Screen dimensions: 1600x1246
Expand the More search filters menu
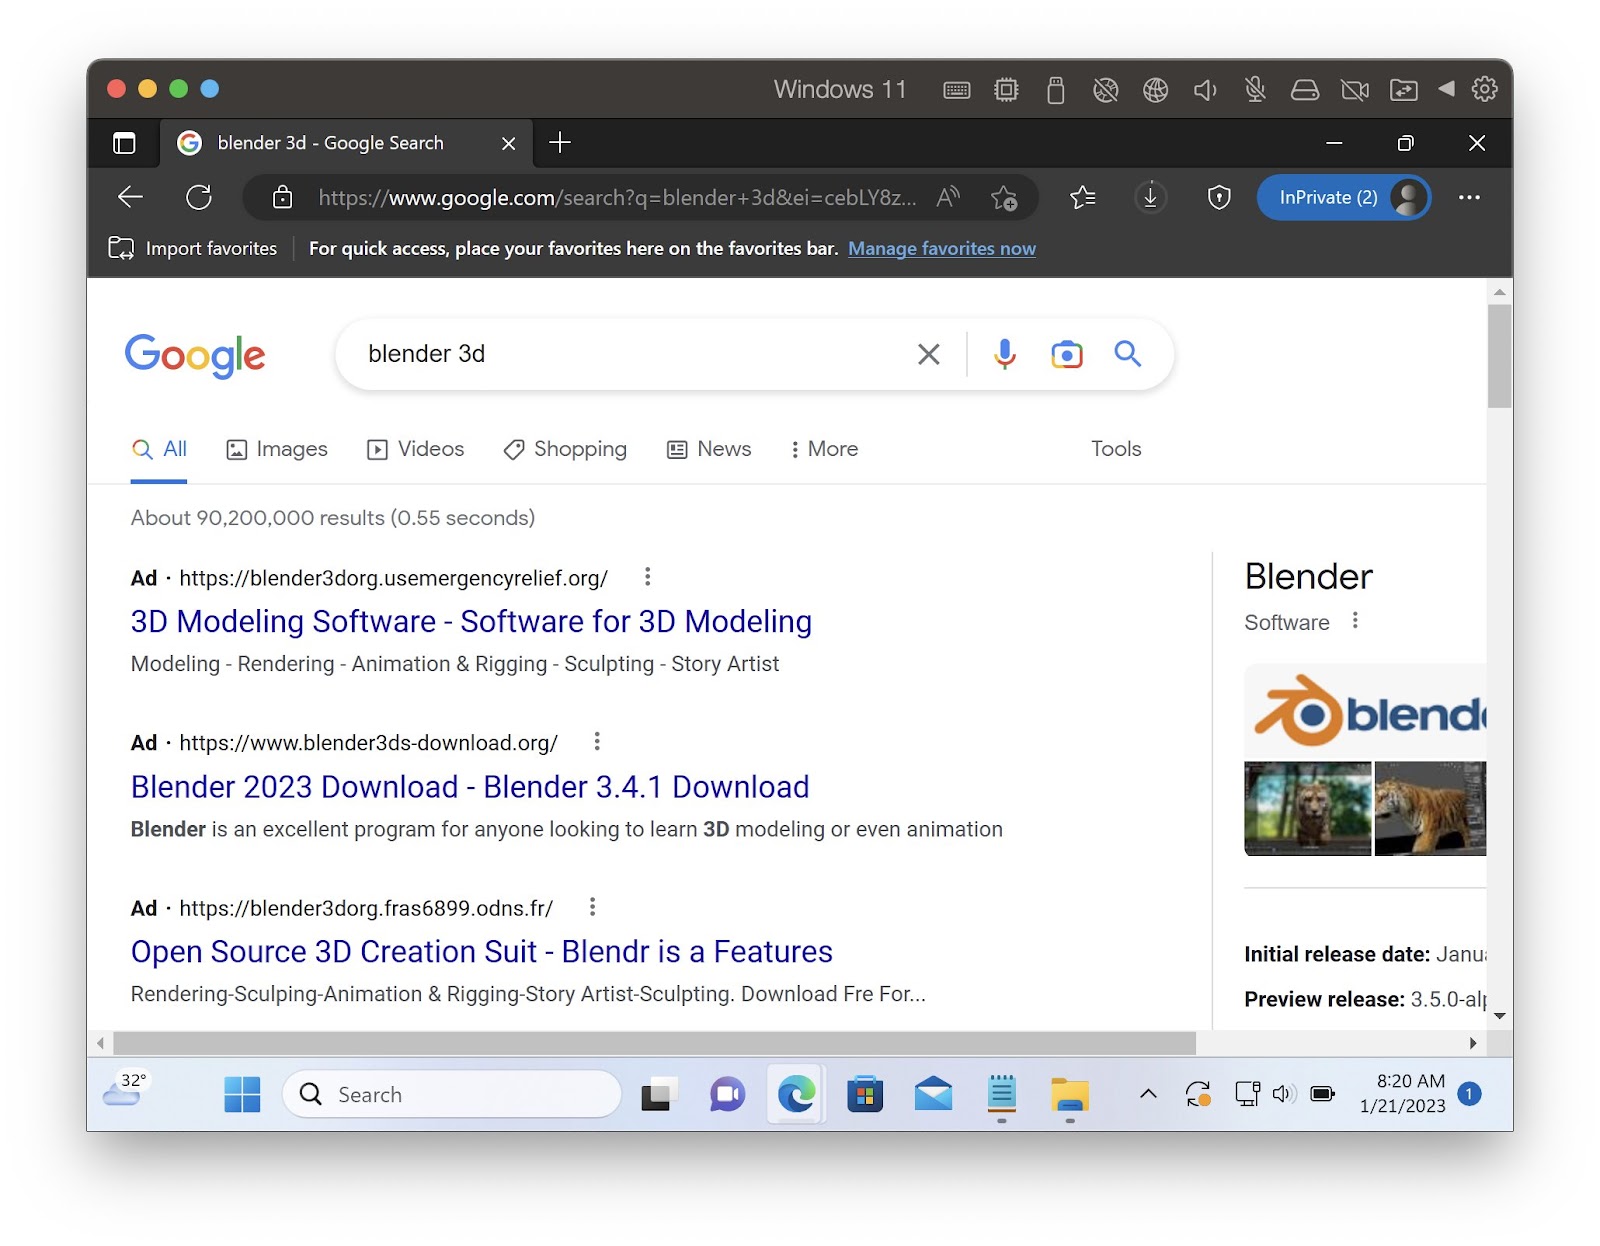(x=824, y=449)
